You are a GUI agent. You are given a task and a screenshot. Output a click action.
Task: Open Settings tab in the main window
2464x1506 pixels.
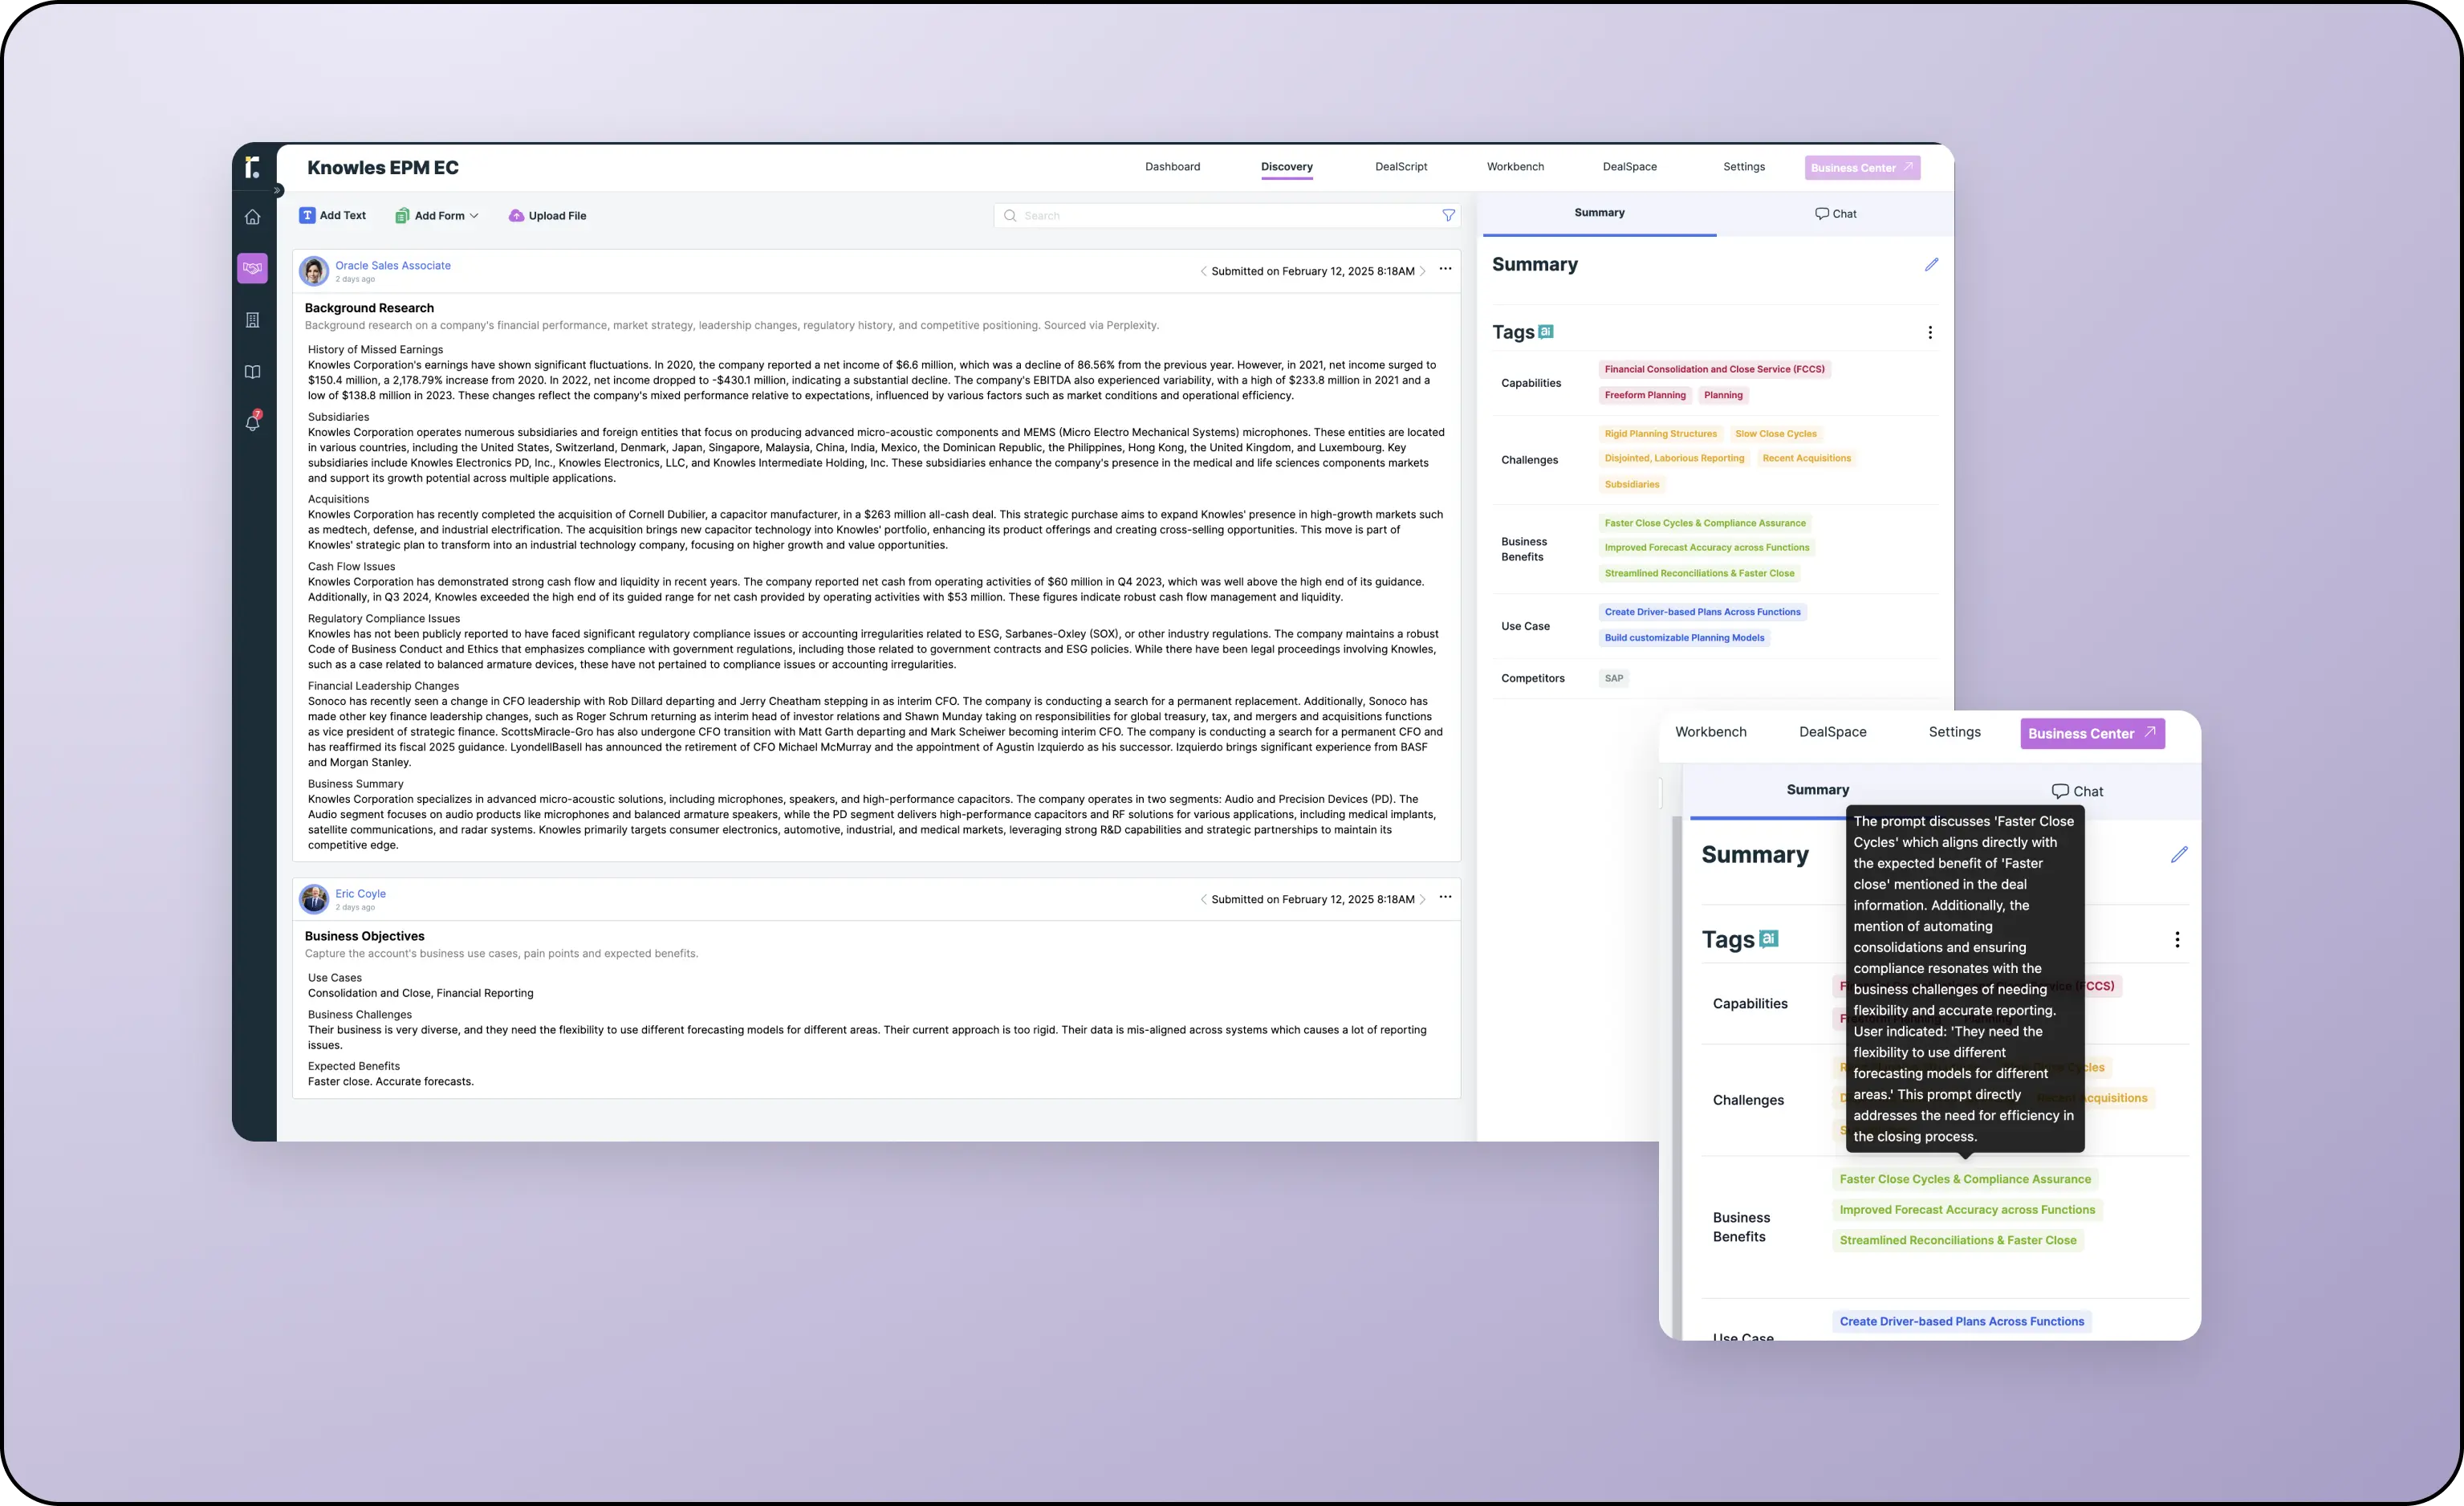click(1743, 167)
